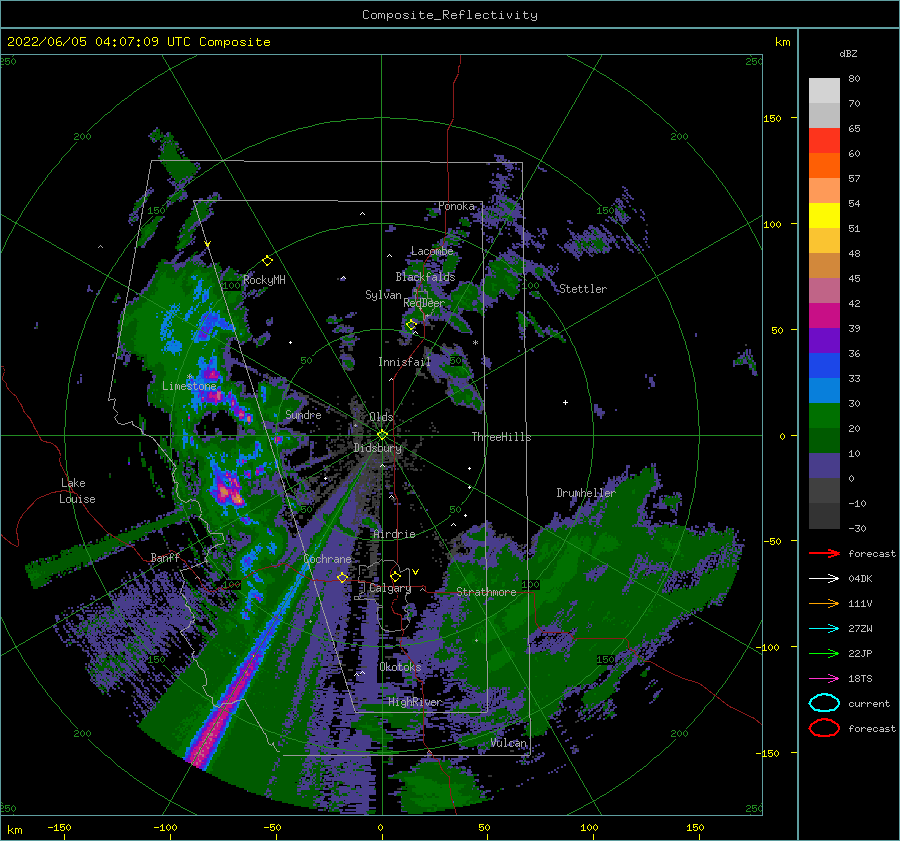This screenshot has height=841, width=900.
Task: Click the red forecast ellipse icon
Action: (824, 728)
